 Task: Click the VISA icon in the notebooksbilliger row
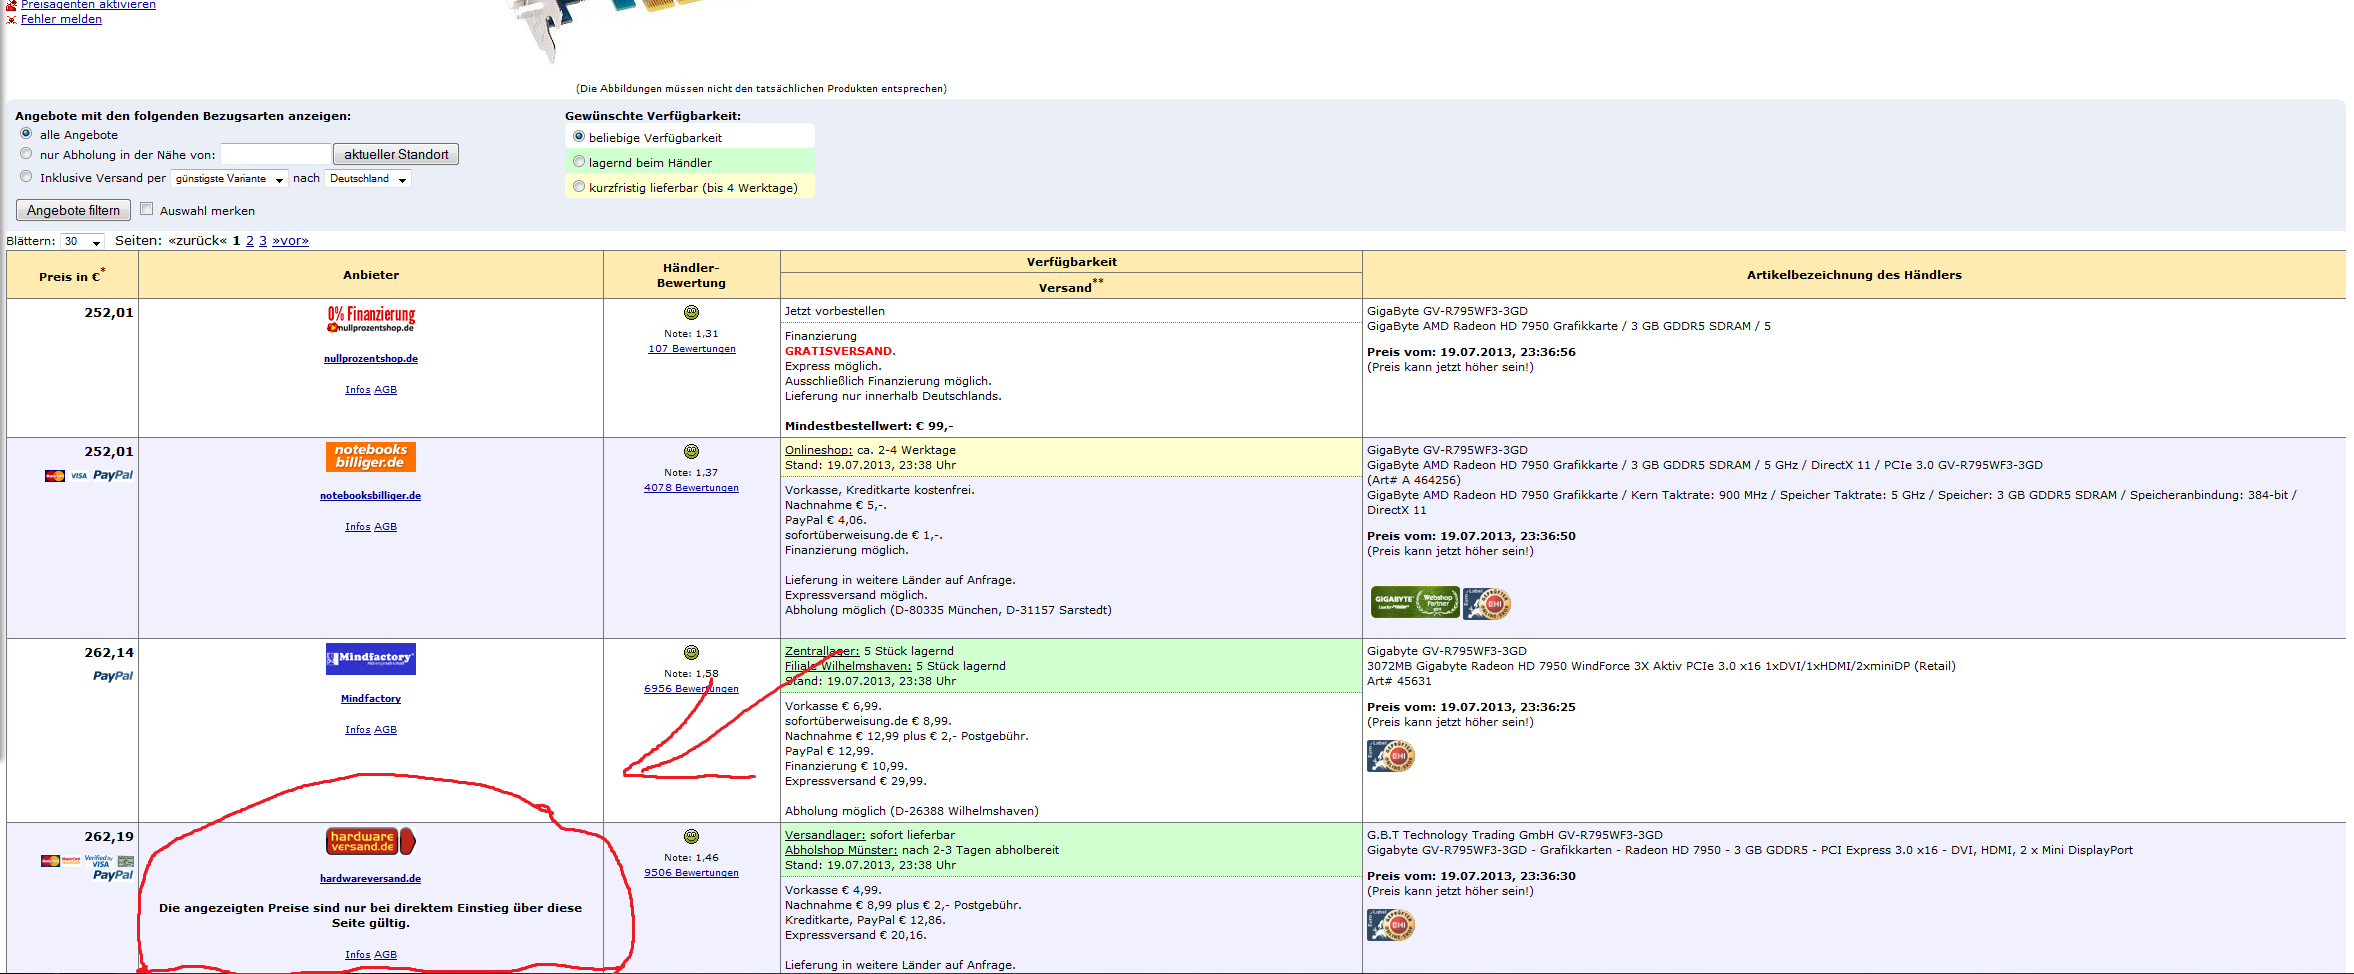click(79, 476)
